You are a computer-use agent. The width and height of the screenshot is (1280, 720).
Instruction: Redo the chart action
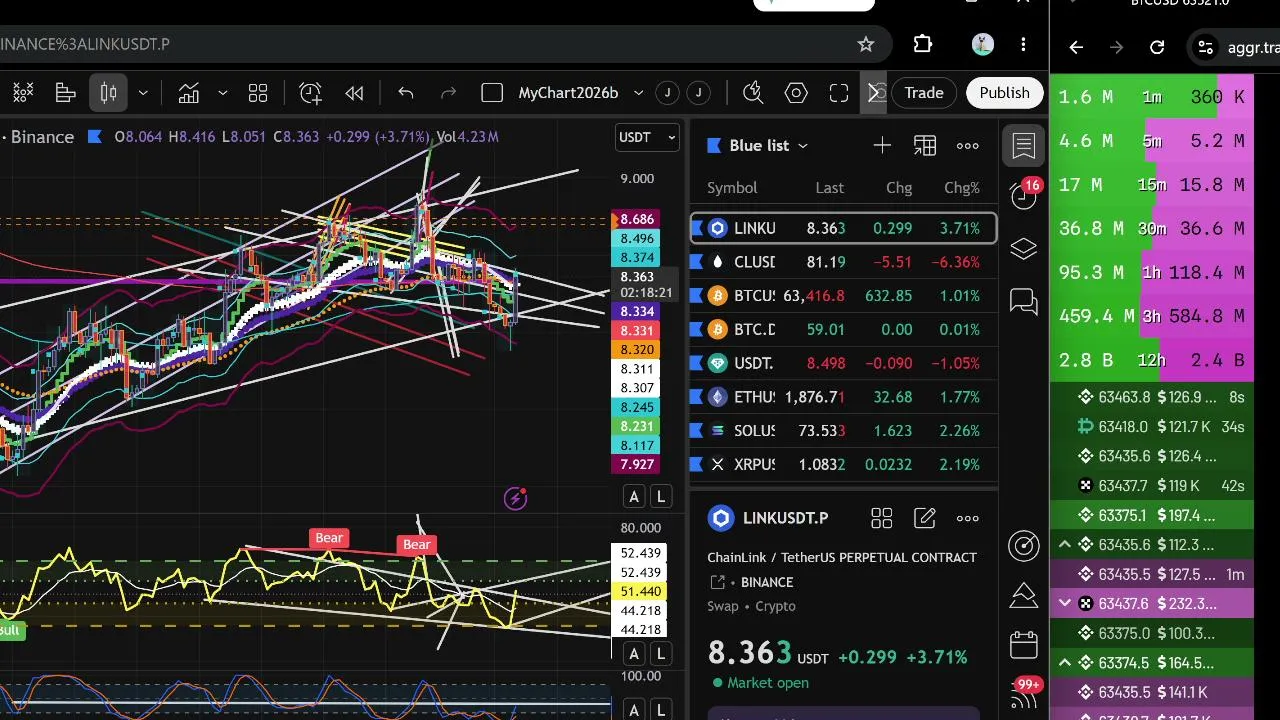(x=448, y=93)
